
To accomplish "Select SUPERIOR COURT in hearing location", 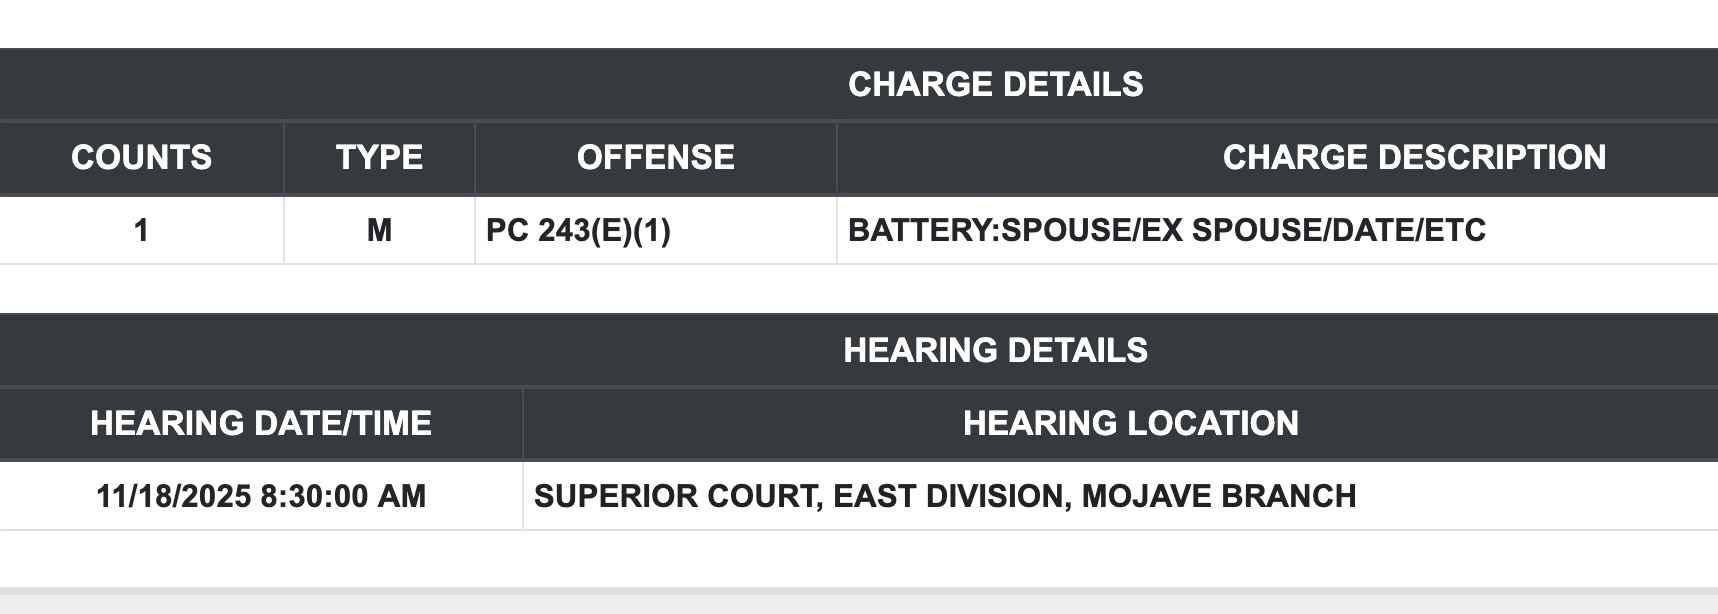I will point(675,497).
